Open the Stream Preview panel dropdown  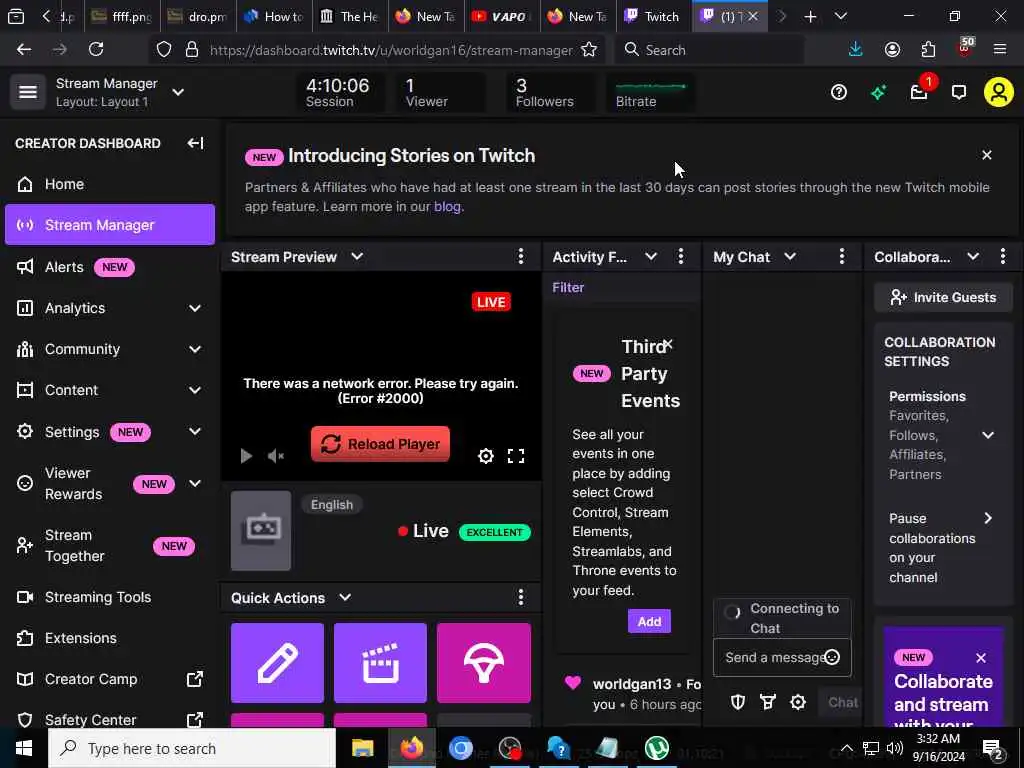tap(357, 257)
